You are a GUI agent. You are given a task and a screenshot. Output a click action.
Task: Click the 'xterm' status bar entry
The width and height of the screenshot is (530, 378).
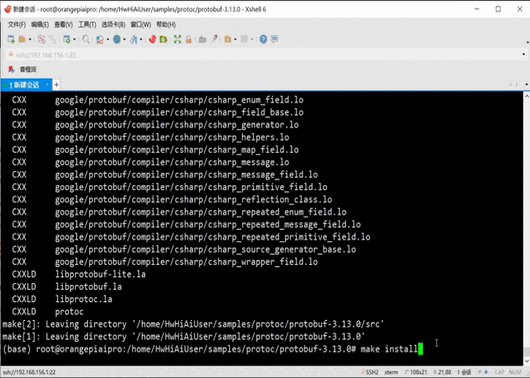point(391,372)
